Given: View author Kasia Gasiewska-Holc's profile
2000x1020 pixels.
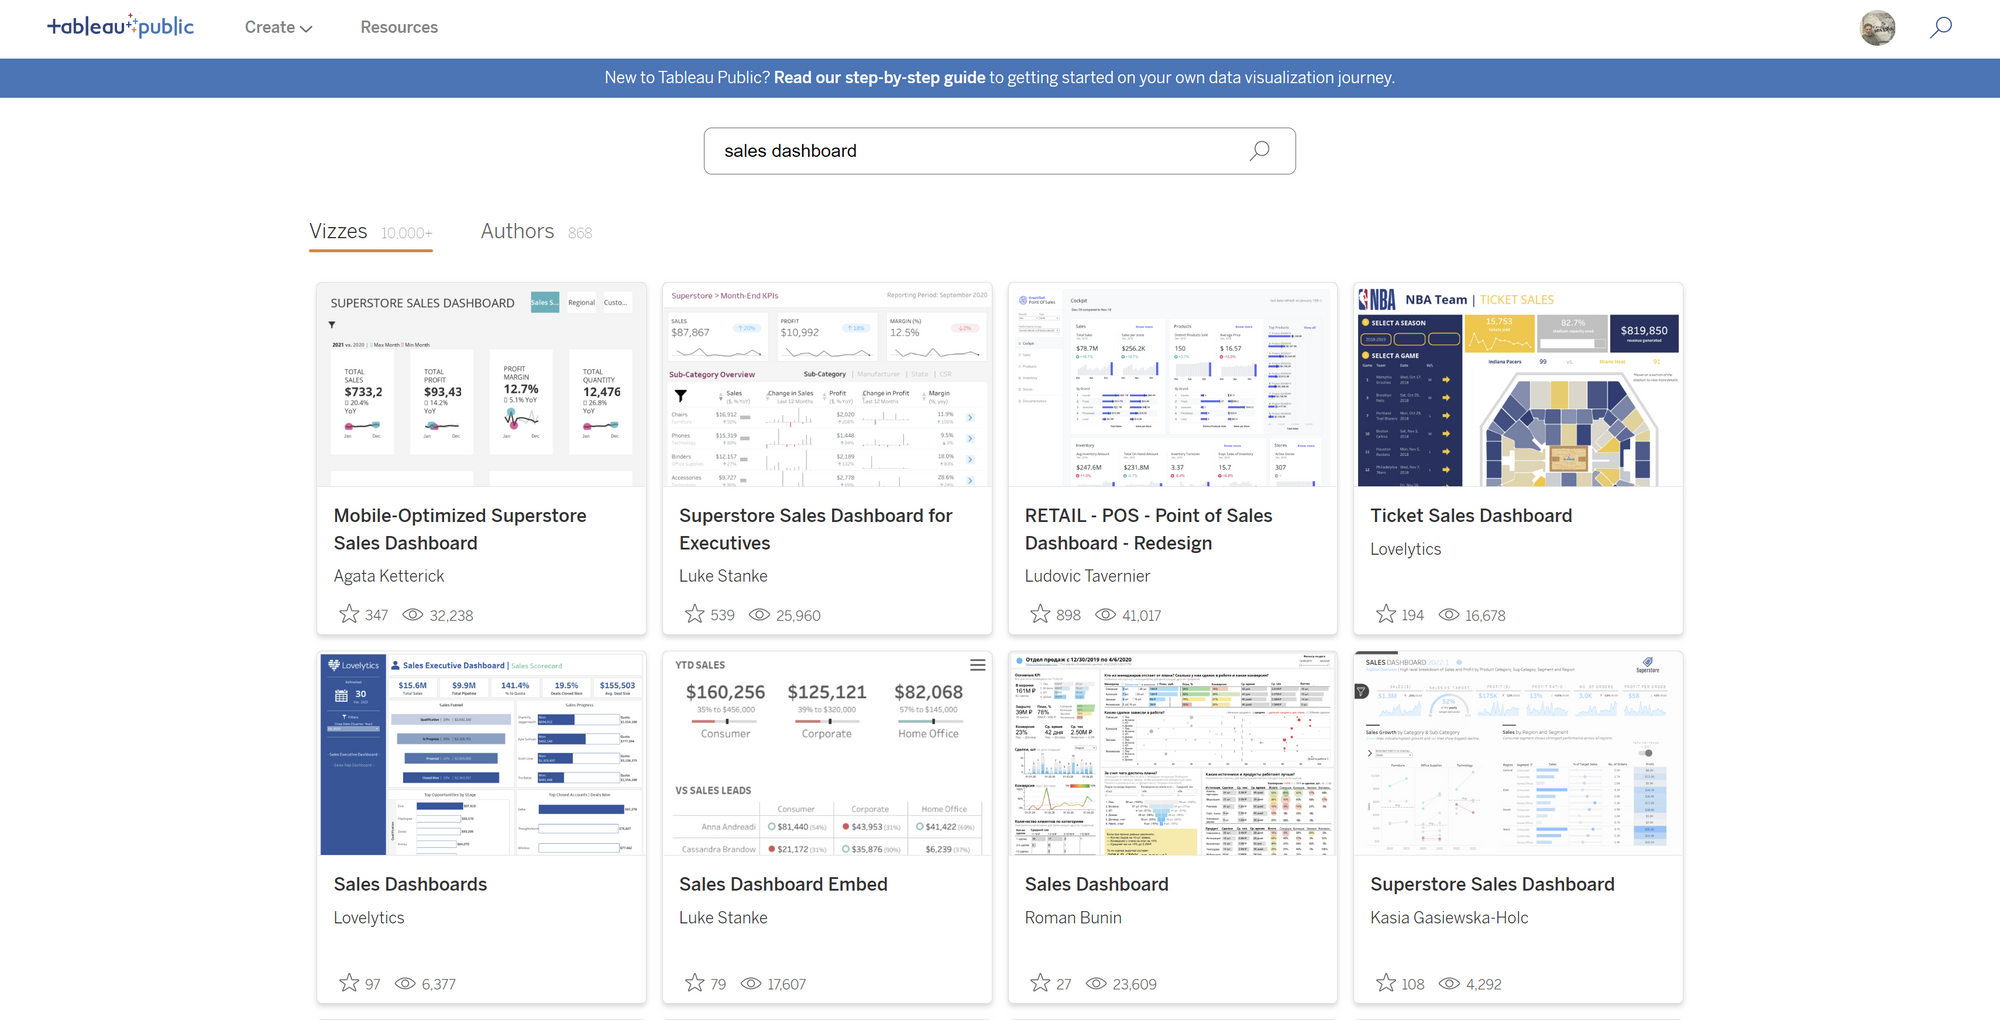Looking at the screenshot, I should [1449, 918].
